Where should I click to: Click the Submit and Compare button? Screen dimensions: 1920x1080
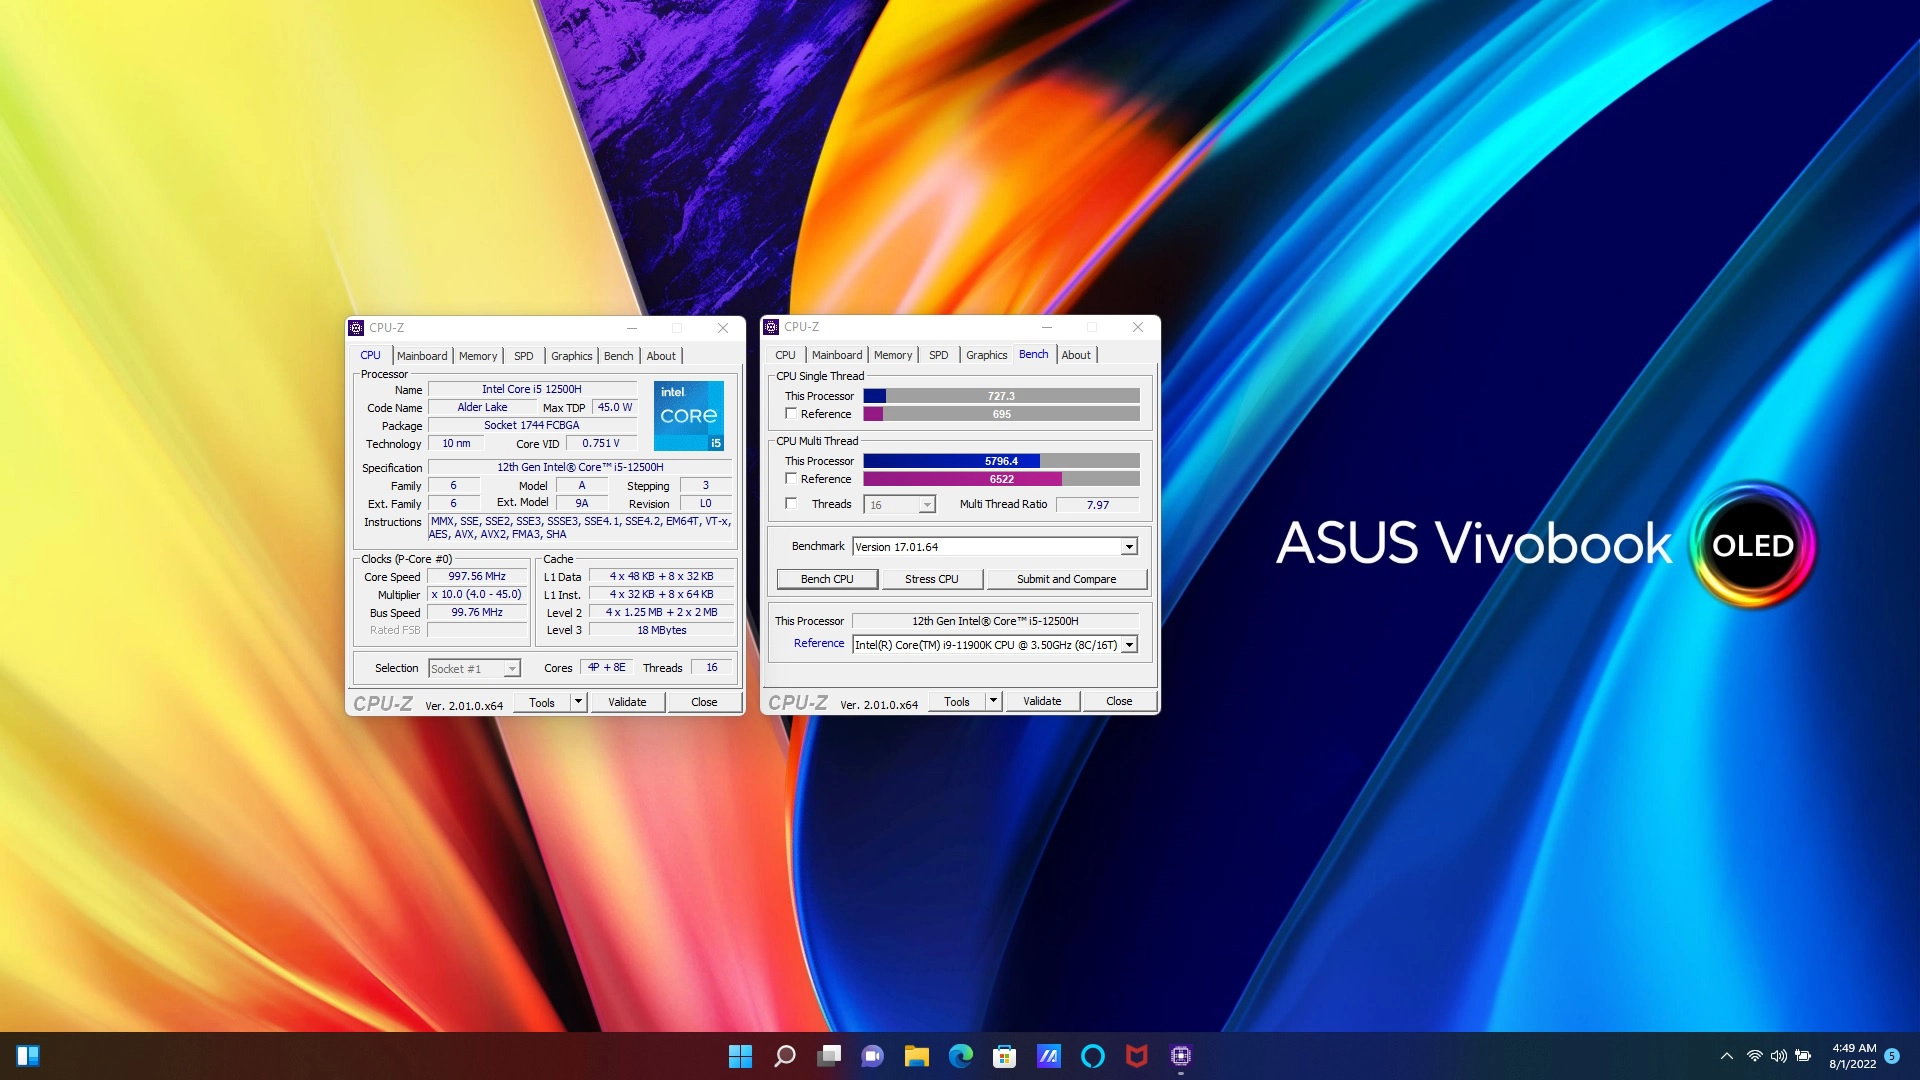pos(1066,579)
